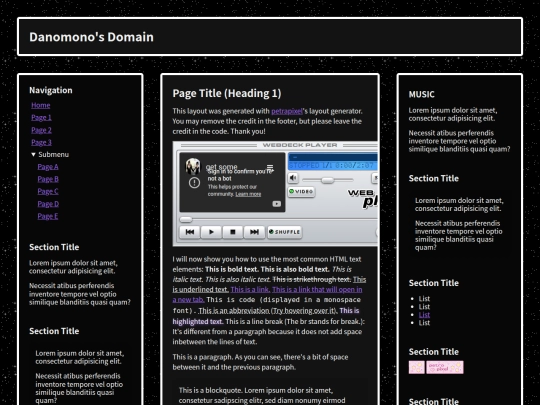Click the MUSIC heading in right sidebar
Viewport: 540px width, 405px height.
tap(422, 94)
